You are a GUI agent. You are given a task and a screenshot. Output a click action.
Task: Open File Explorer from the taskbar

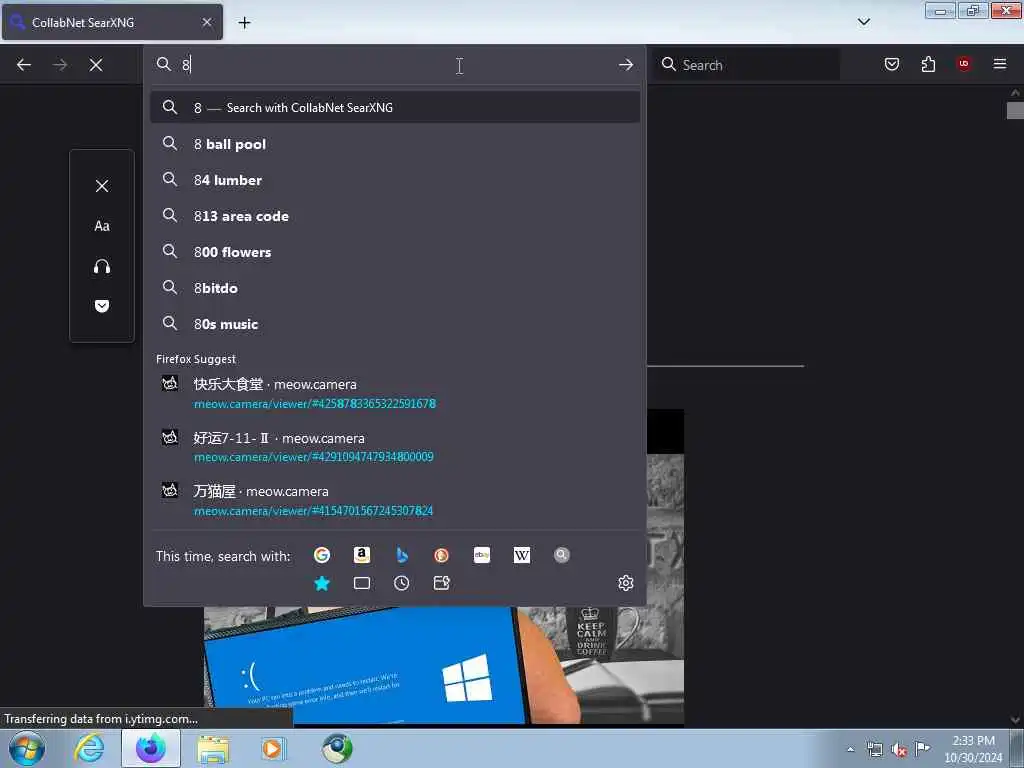click(213, 749)
